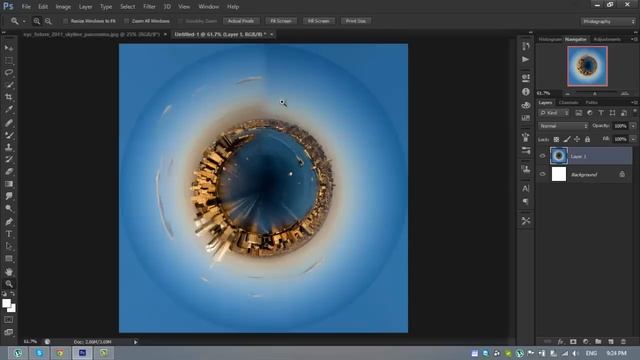640x360 pixels.
Task: Select the Move tool
Action: pos(9,48)
